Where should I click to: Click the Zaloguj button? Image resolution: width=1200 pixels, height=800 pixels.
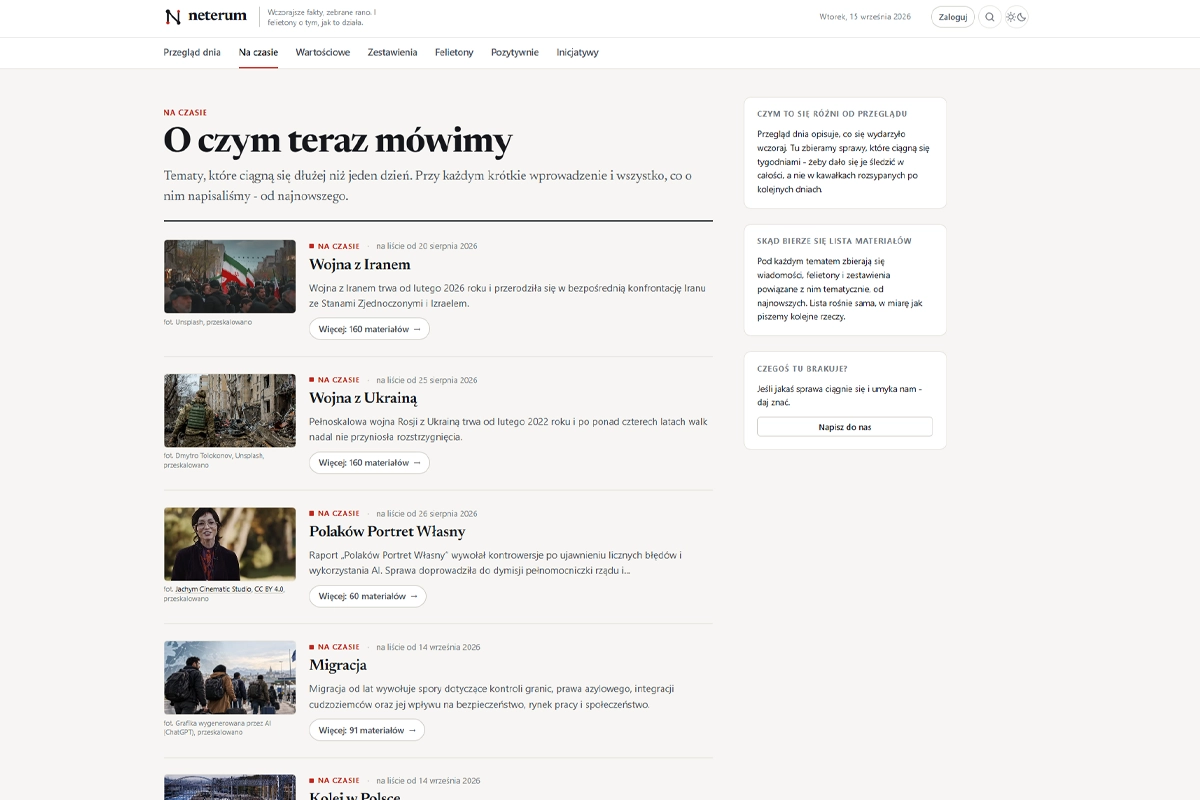tap(953, 17)
